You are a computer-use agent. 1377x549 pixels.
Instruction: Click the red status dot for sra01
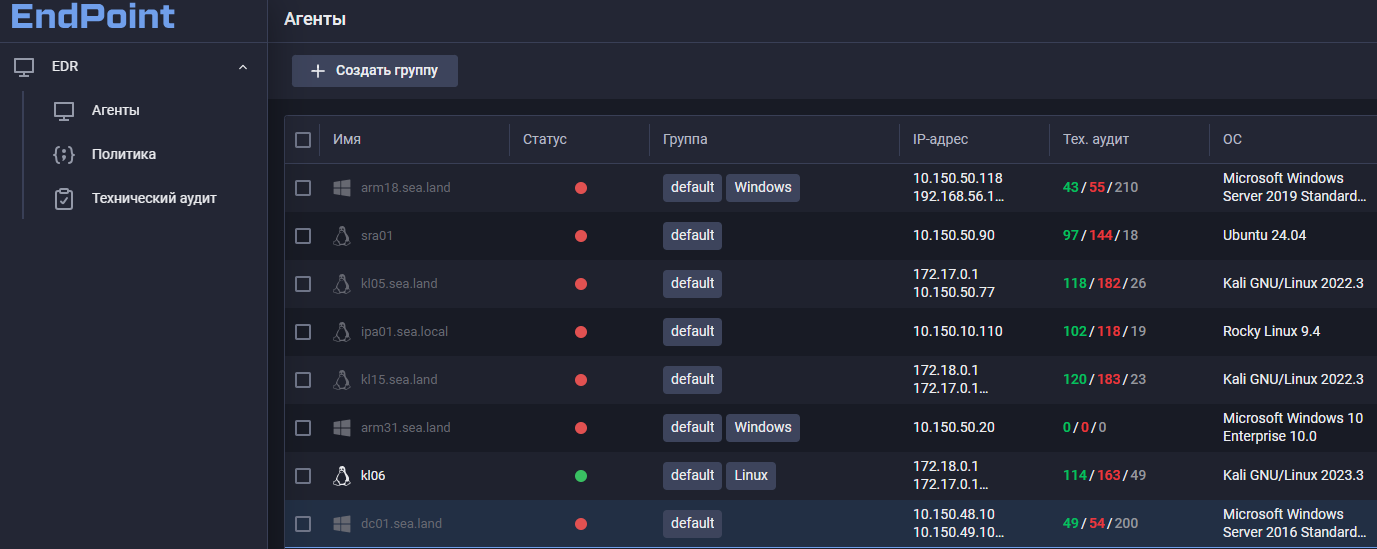(x=580, y=236)
